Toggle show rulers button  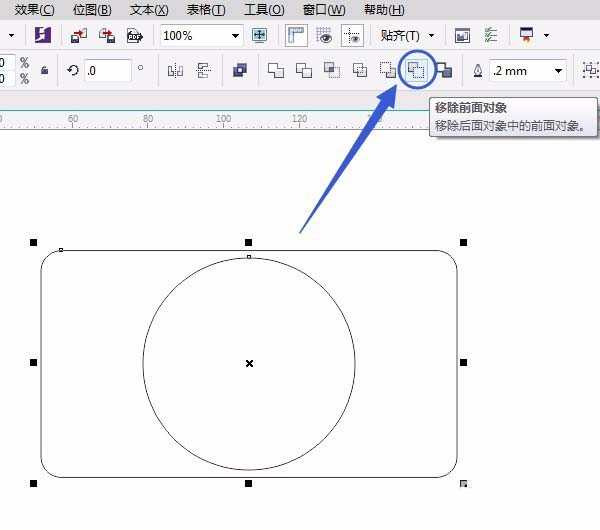296,36
